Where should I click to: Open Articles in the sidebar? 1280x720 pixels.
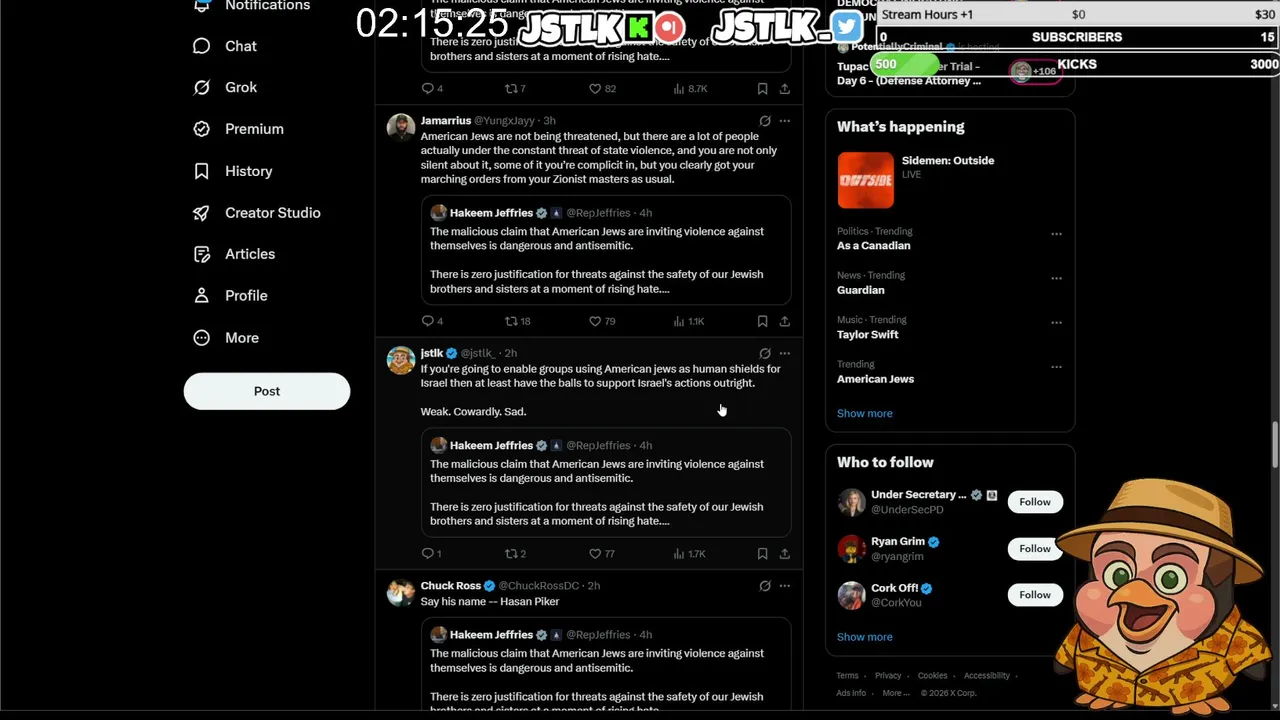pyautogui.click(x=234, y=254)
